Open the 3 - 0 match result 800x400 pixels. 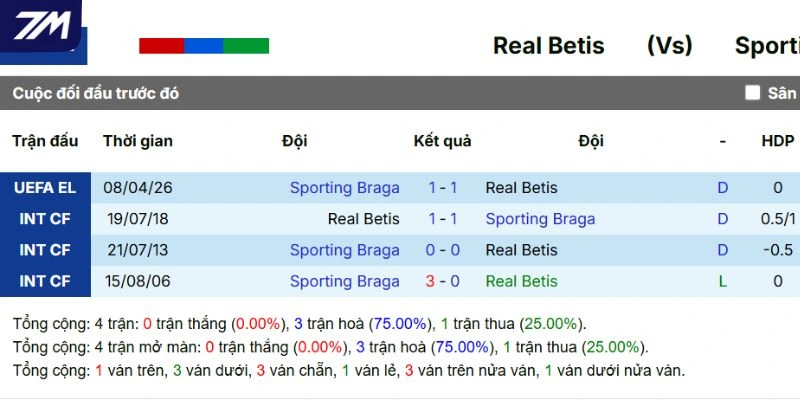click(443, 282)
